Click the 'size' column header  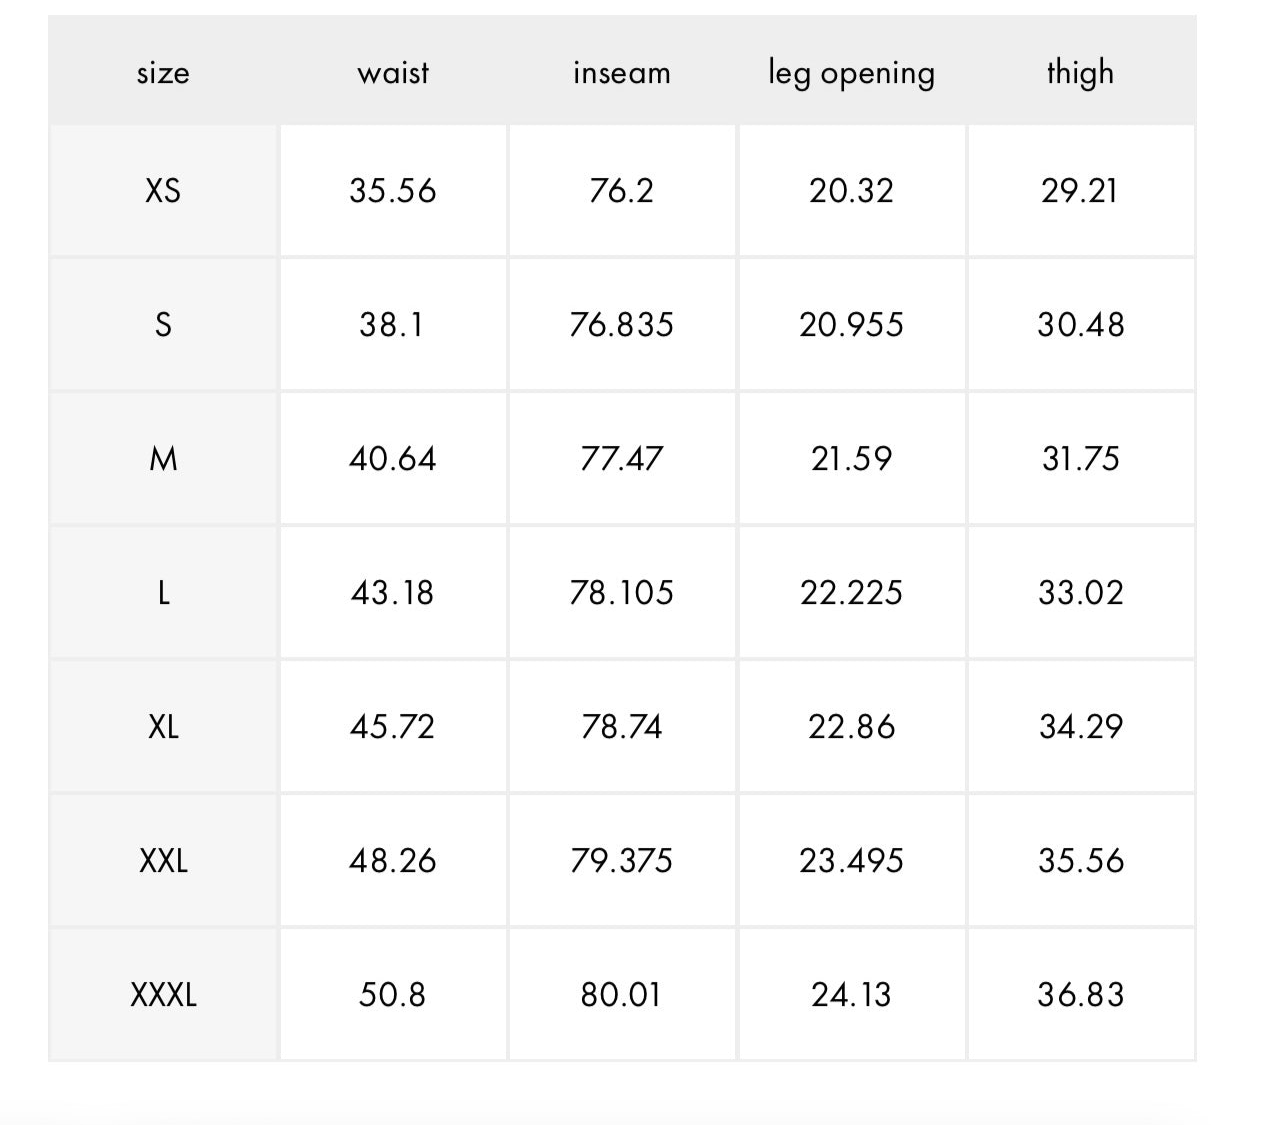click(163, 73)
